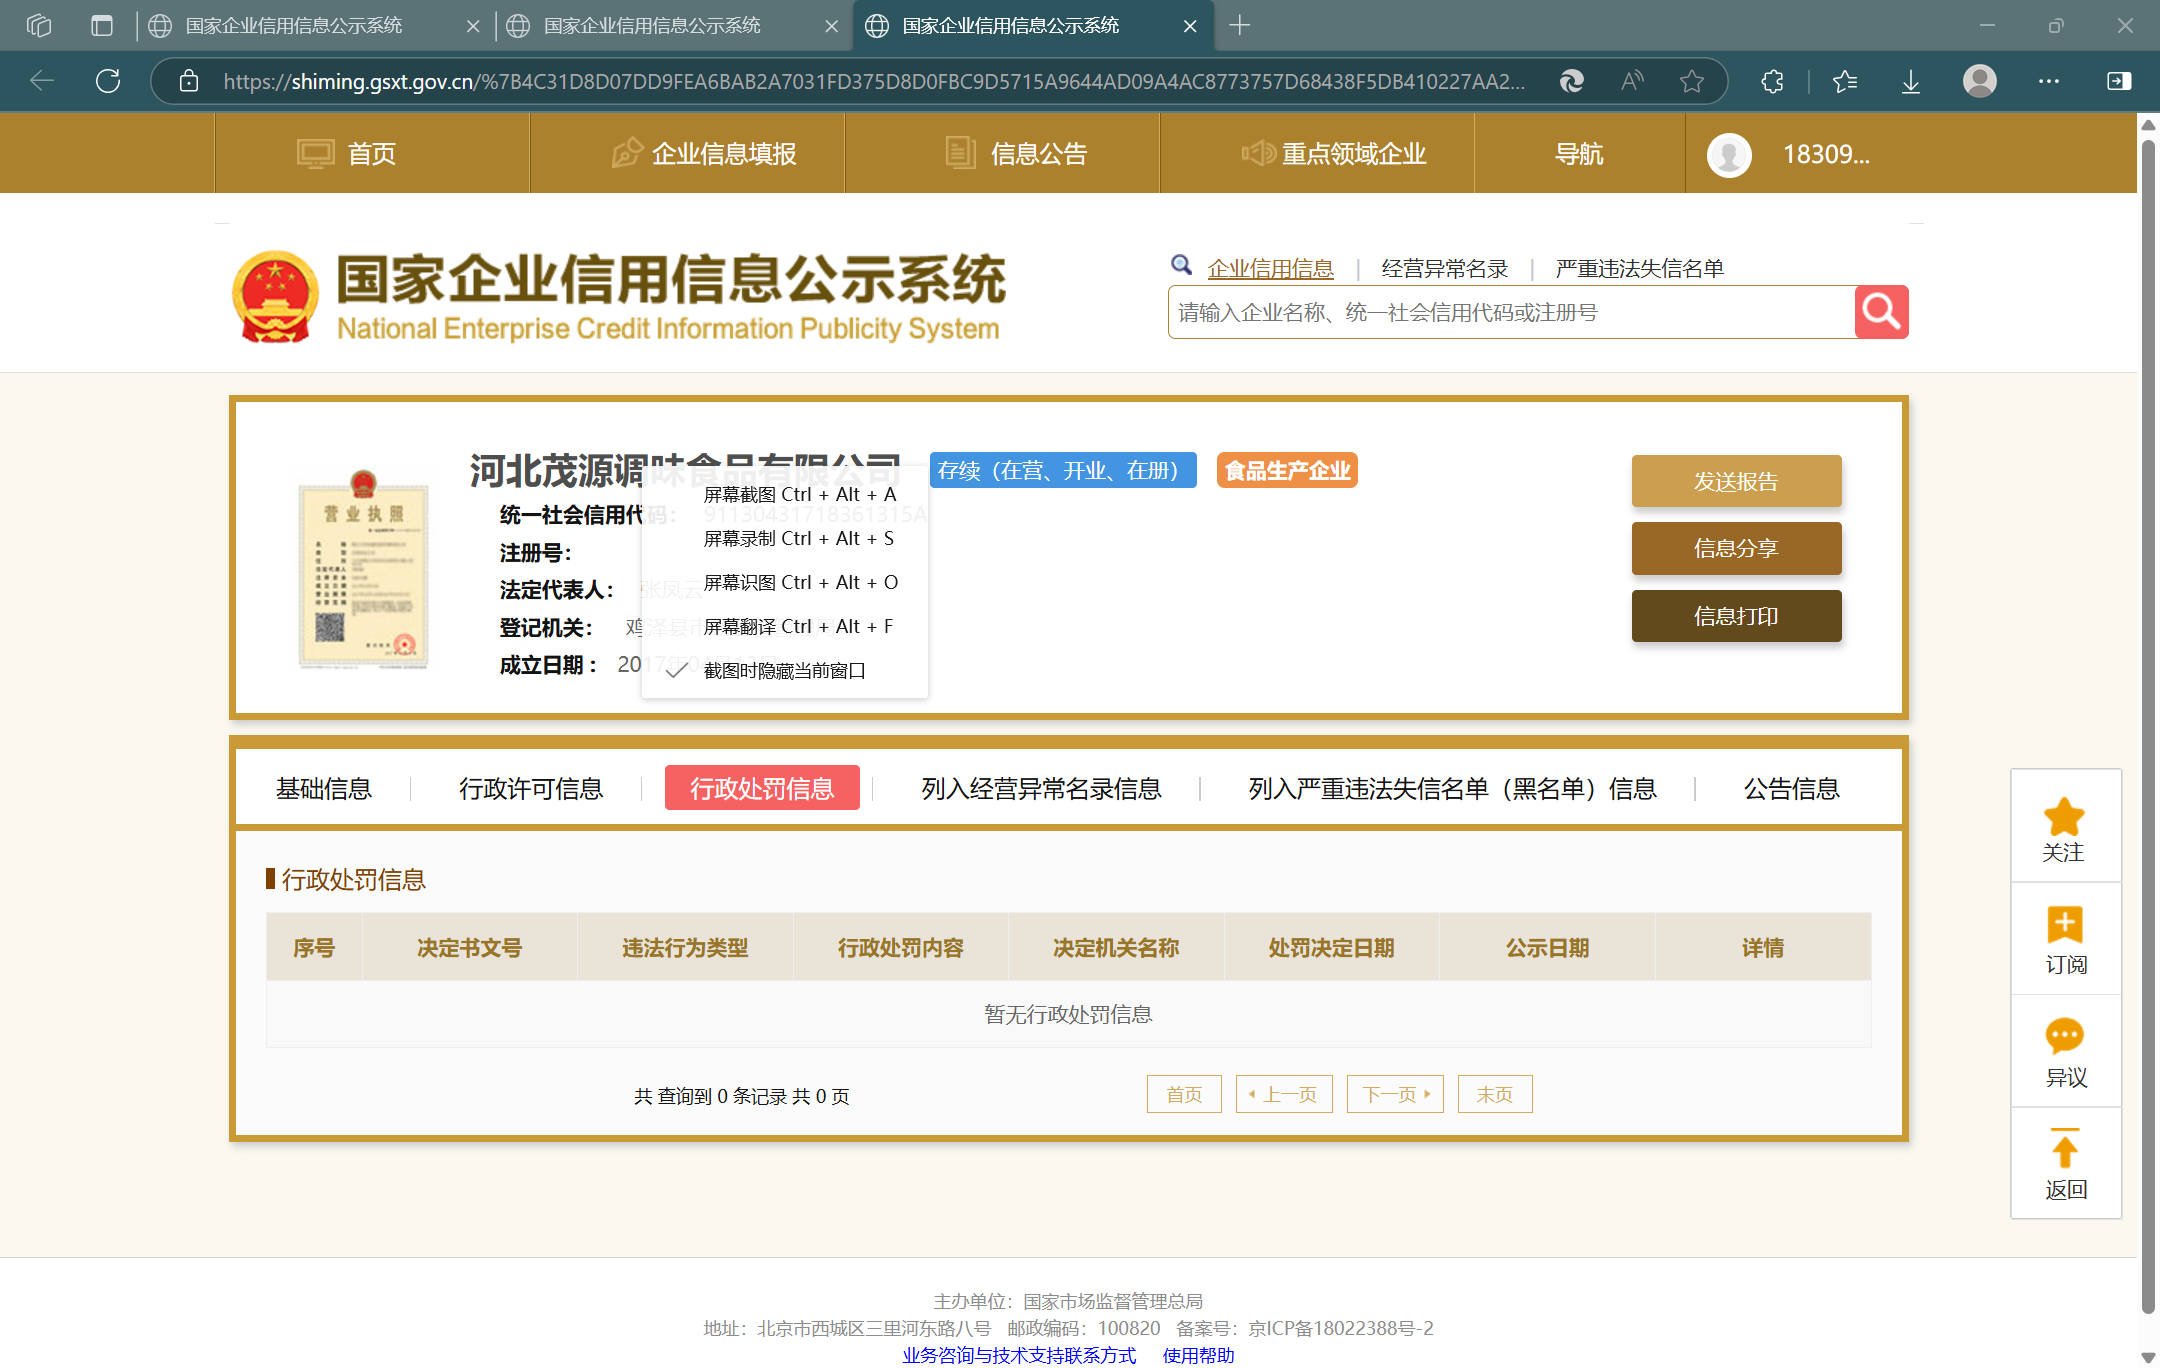Select 屏幕截图 Ctrl + Alt + A
Image resolution: width=2160 pixels, height=1368 pixels.
tap(785, 494)
